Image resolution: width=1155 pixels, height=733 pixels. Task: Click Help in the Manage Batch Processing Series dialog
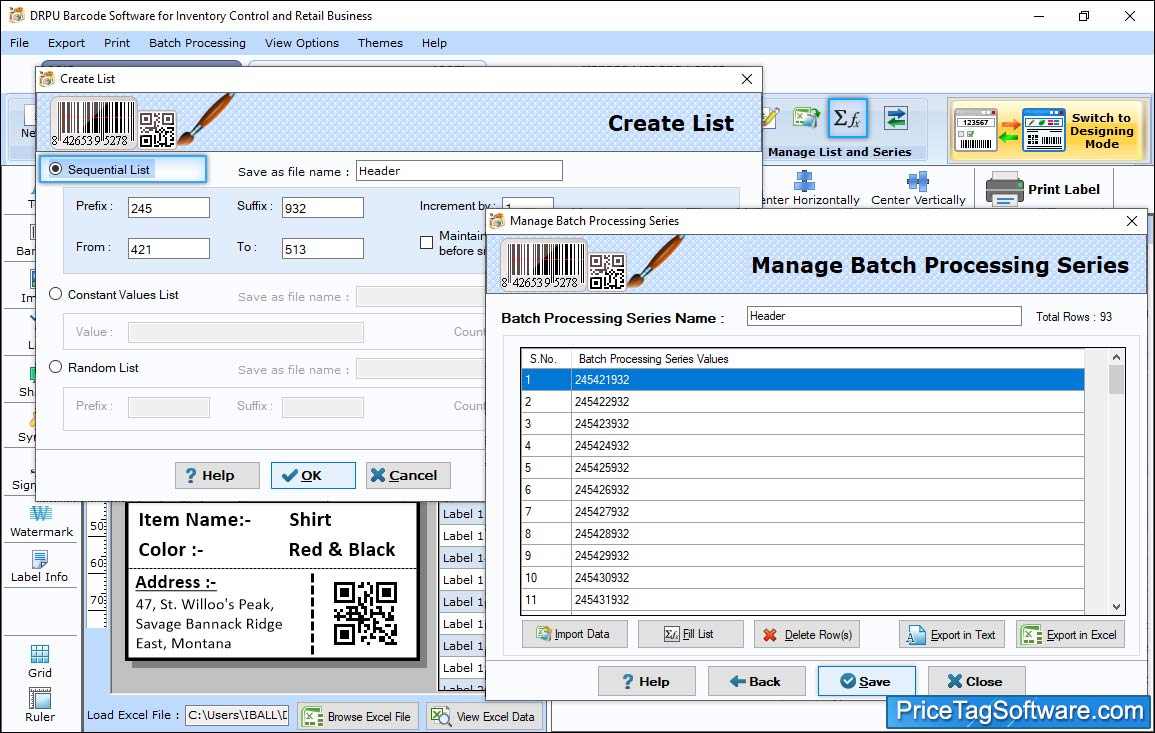[646, 681]
